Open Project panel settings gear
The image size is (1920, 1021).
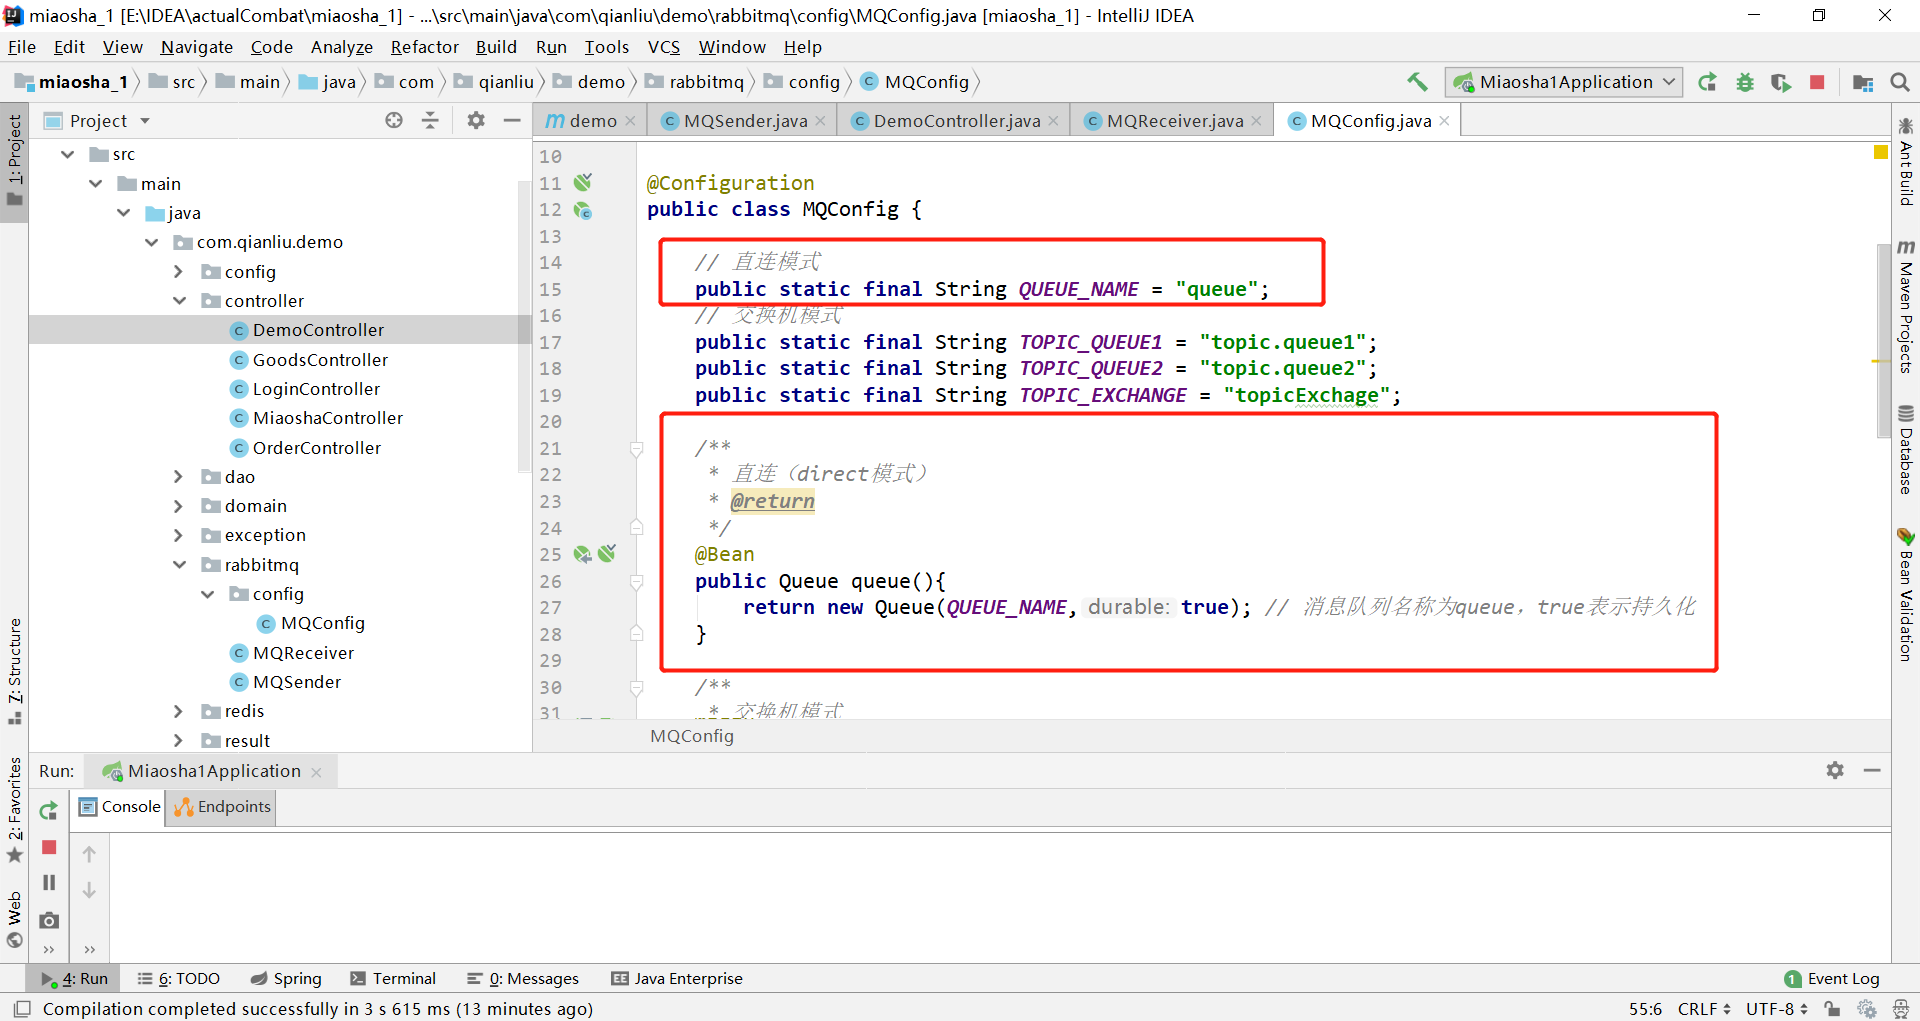click(476, 120)
